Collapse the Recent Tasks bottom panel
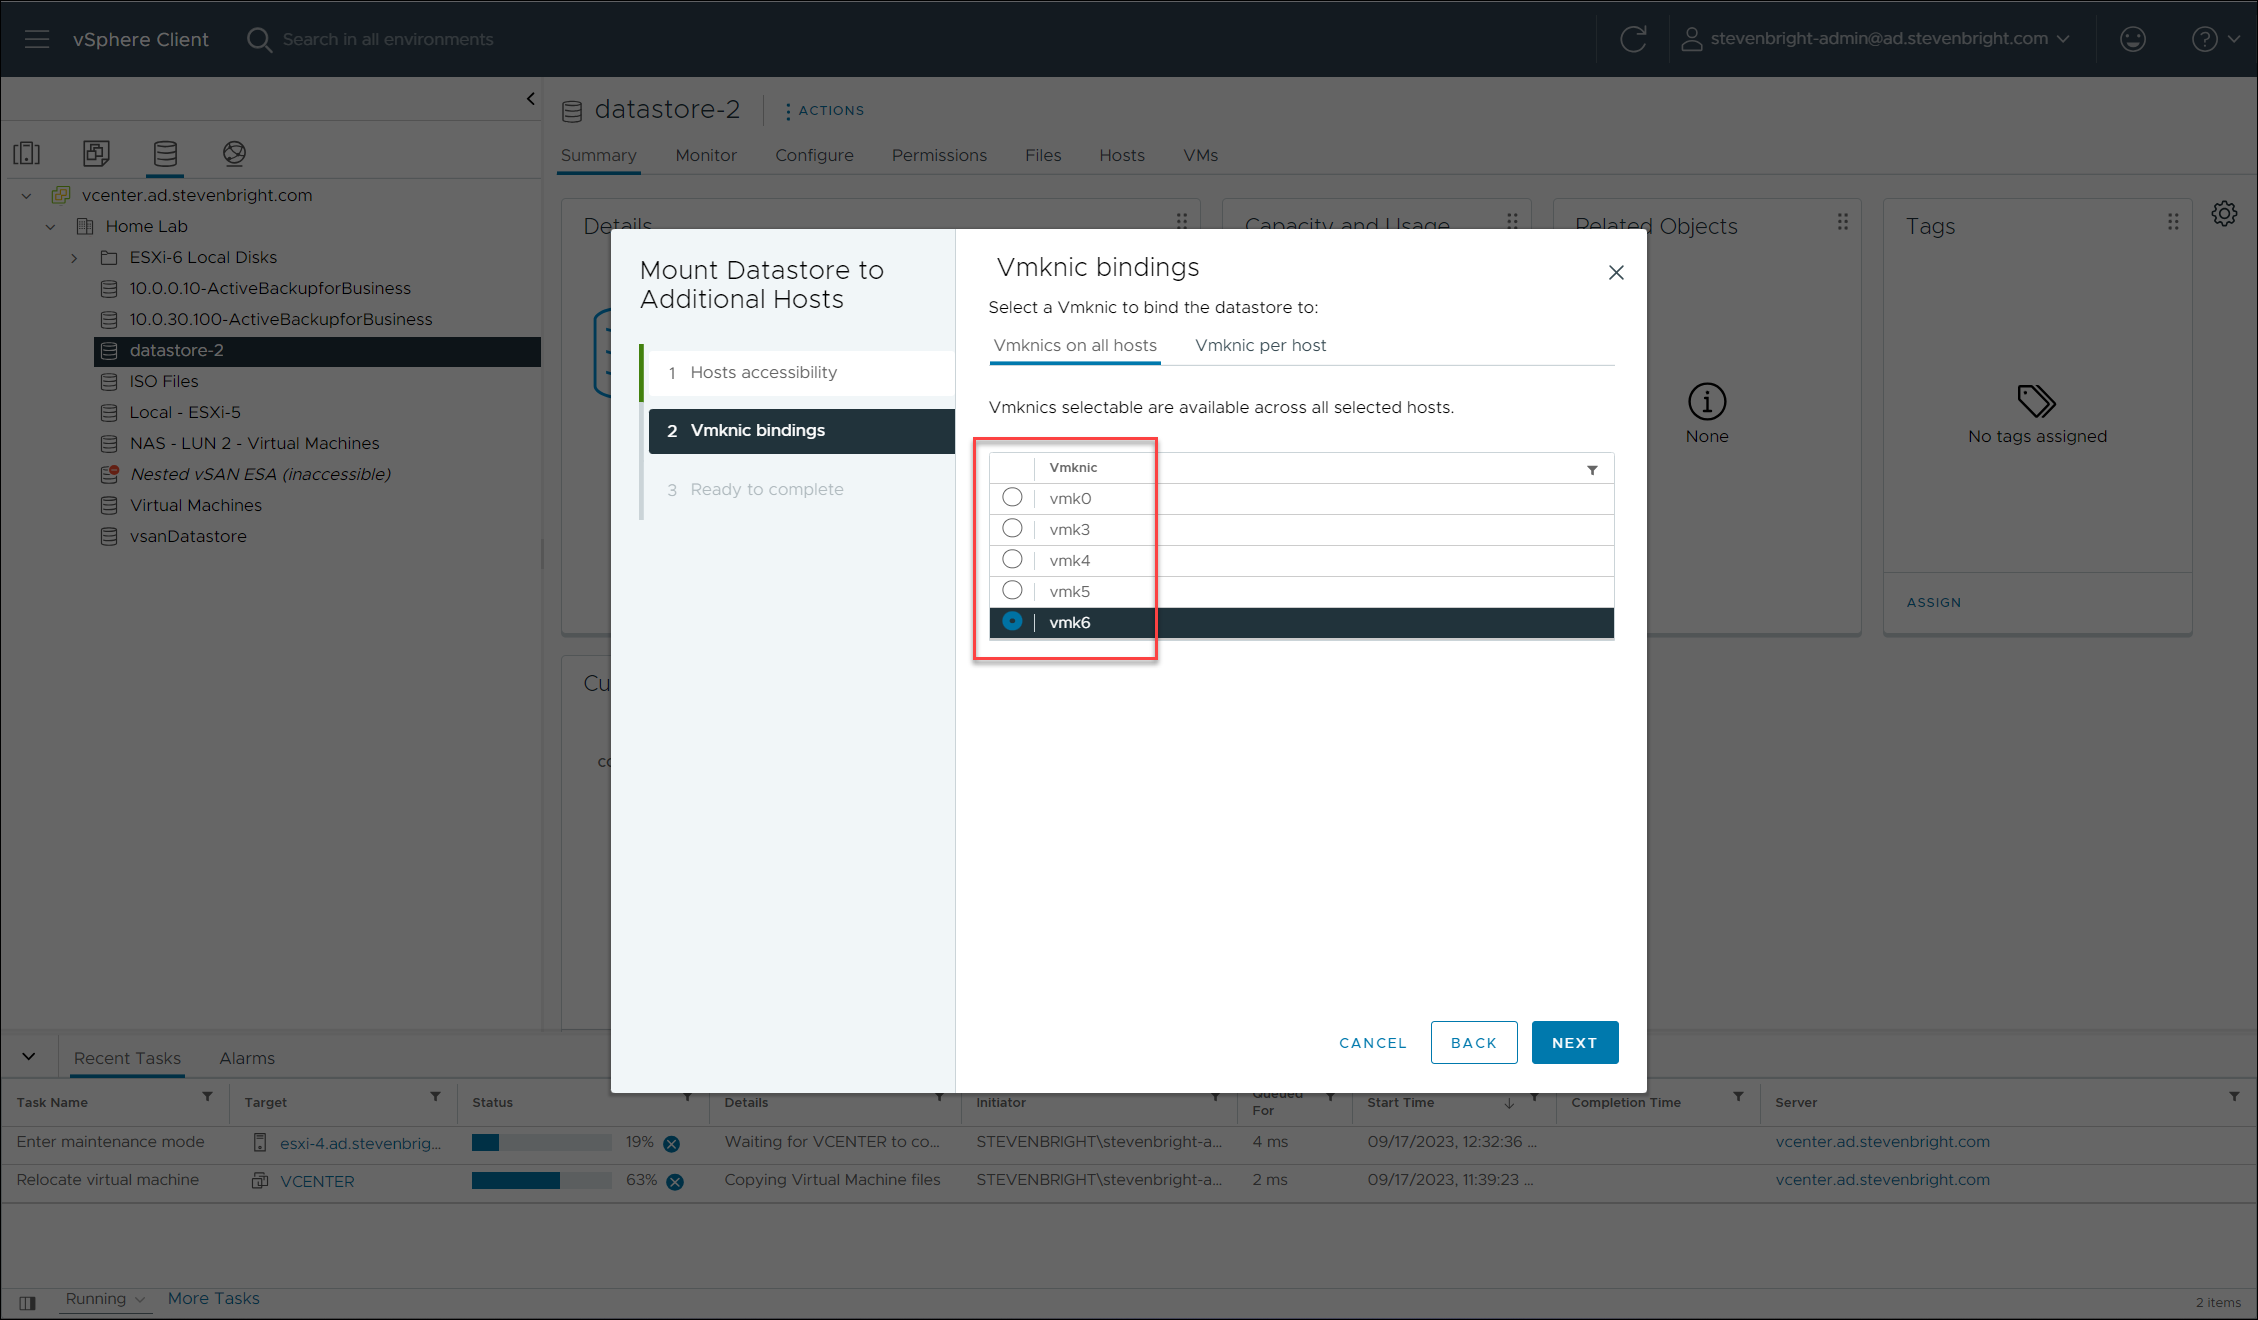Image resolution: width=2258 pixels, height=1320 pixels. coord(29,1056)
